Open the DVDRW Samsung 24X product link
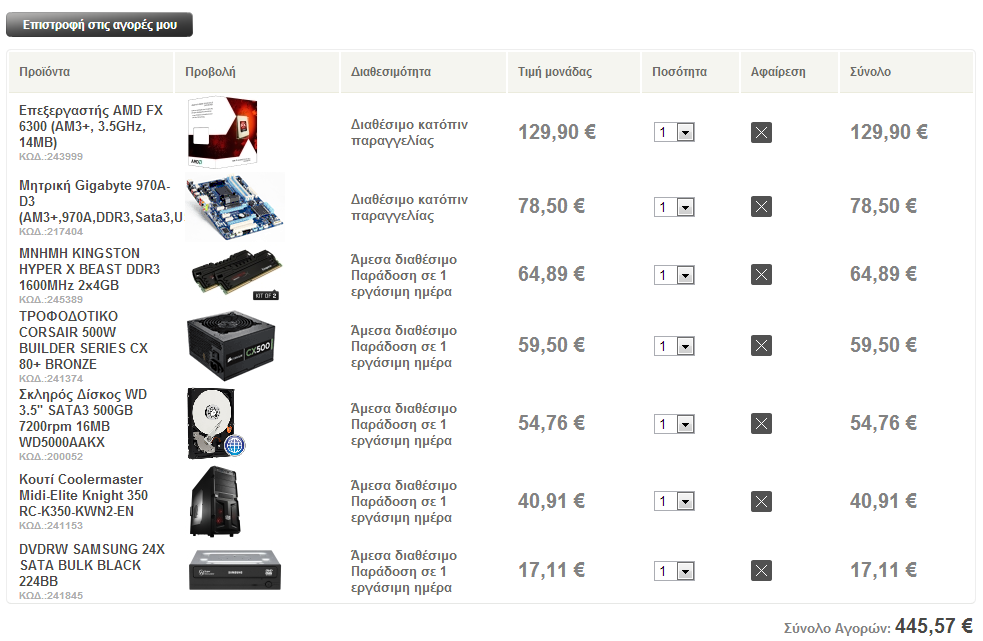983x641 pixels. pyautogui.click(x=92, y=565)
